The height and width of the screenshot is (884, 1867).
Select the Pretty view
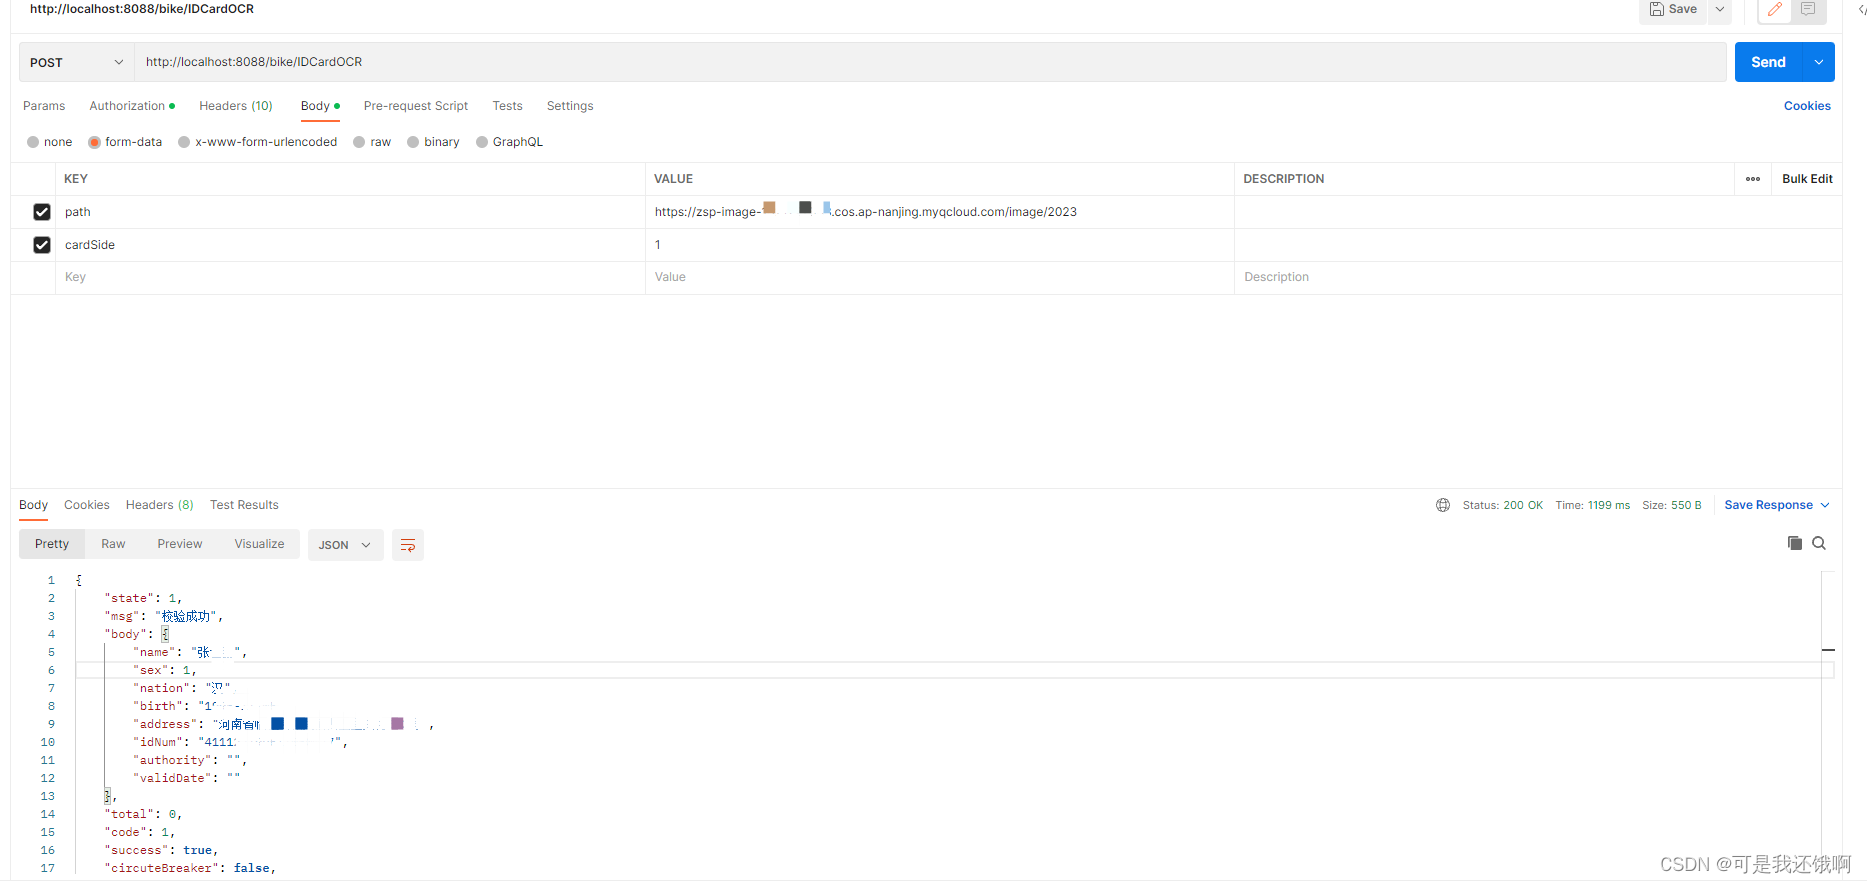pos(52,544)
